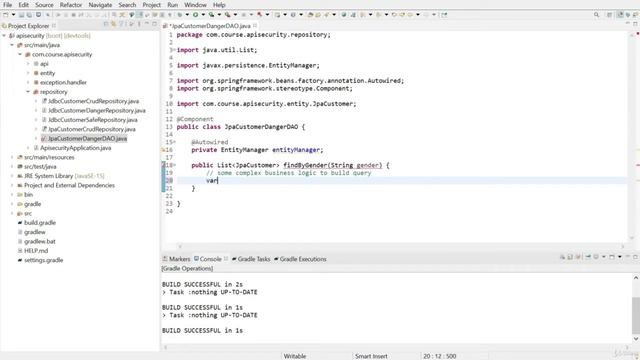640x360 pixels.
Task: Select ApisecurityApplication.java in tree
Action: 76,148
